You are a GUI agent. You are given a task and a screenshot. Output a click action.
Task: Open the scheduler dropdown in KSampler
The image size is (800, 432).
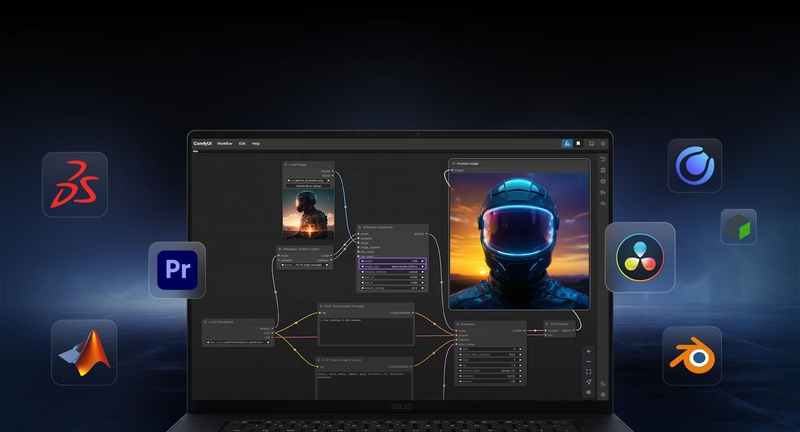tap(490, 376)
